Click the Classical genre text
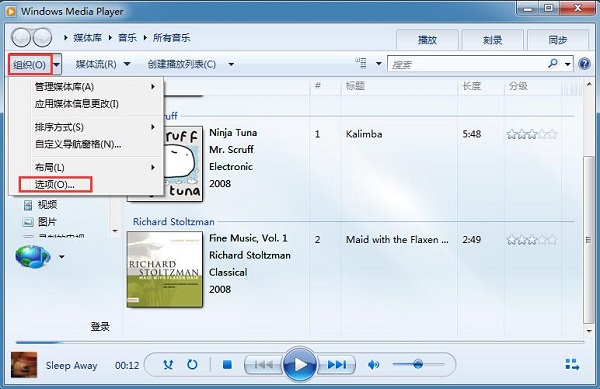600x389 pixels. click(x=228, y=272)
